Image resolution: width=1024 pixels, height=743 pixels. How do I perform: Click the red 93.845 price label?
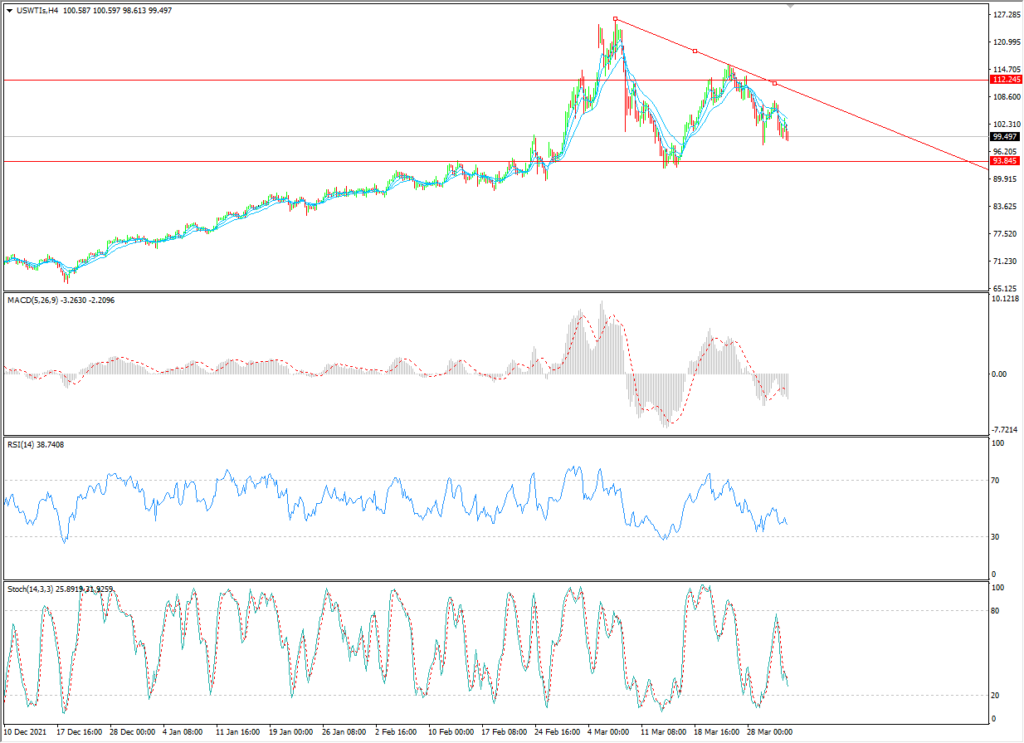1006,161
